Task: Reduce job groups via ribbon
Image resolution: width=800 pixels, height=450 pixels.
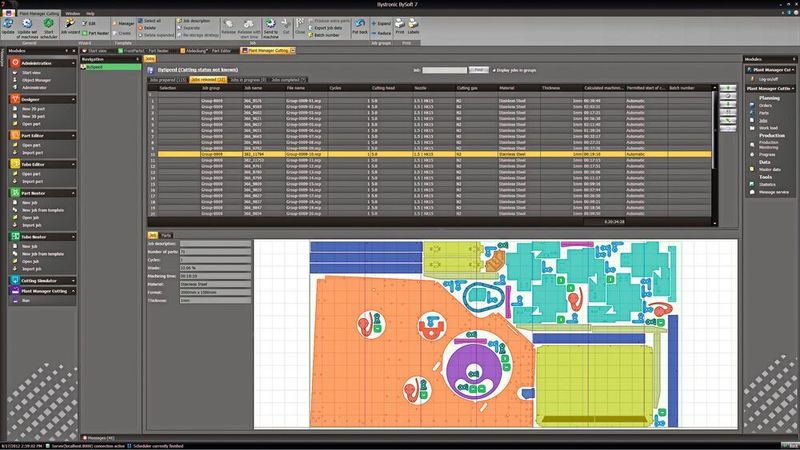Action: tap(381, 33)
